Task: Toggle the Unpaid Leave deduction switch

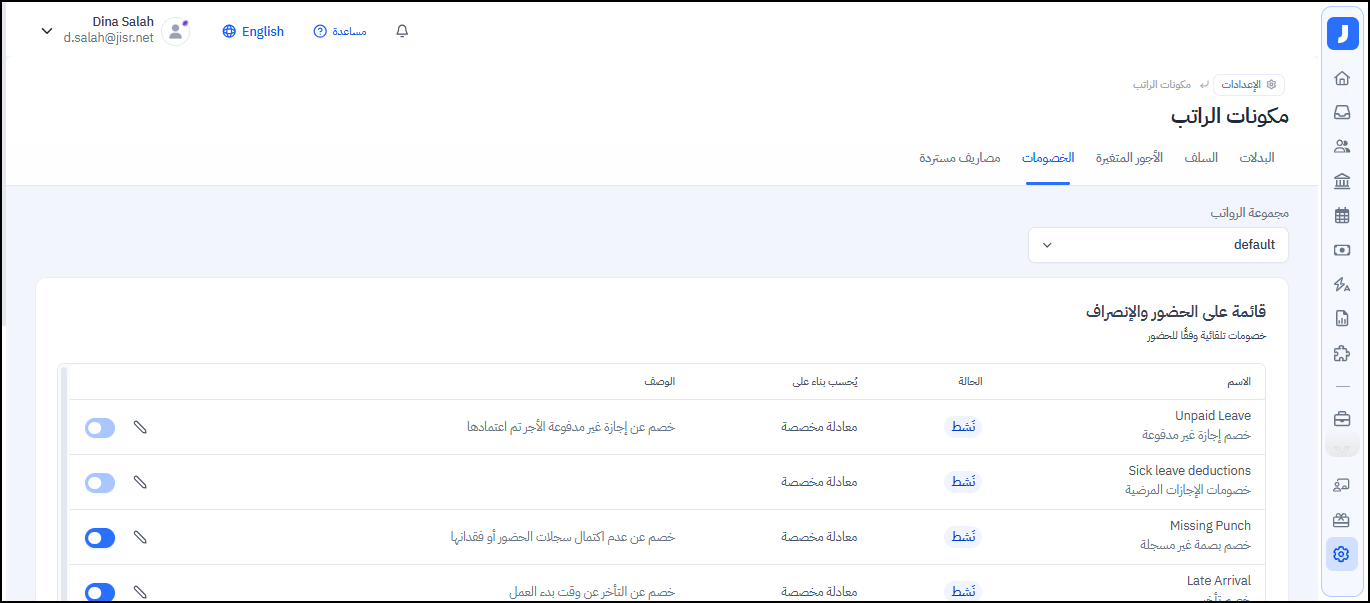Action: 100,428
